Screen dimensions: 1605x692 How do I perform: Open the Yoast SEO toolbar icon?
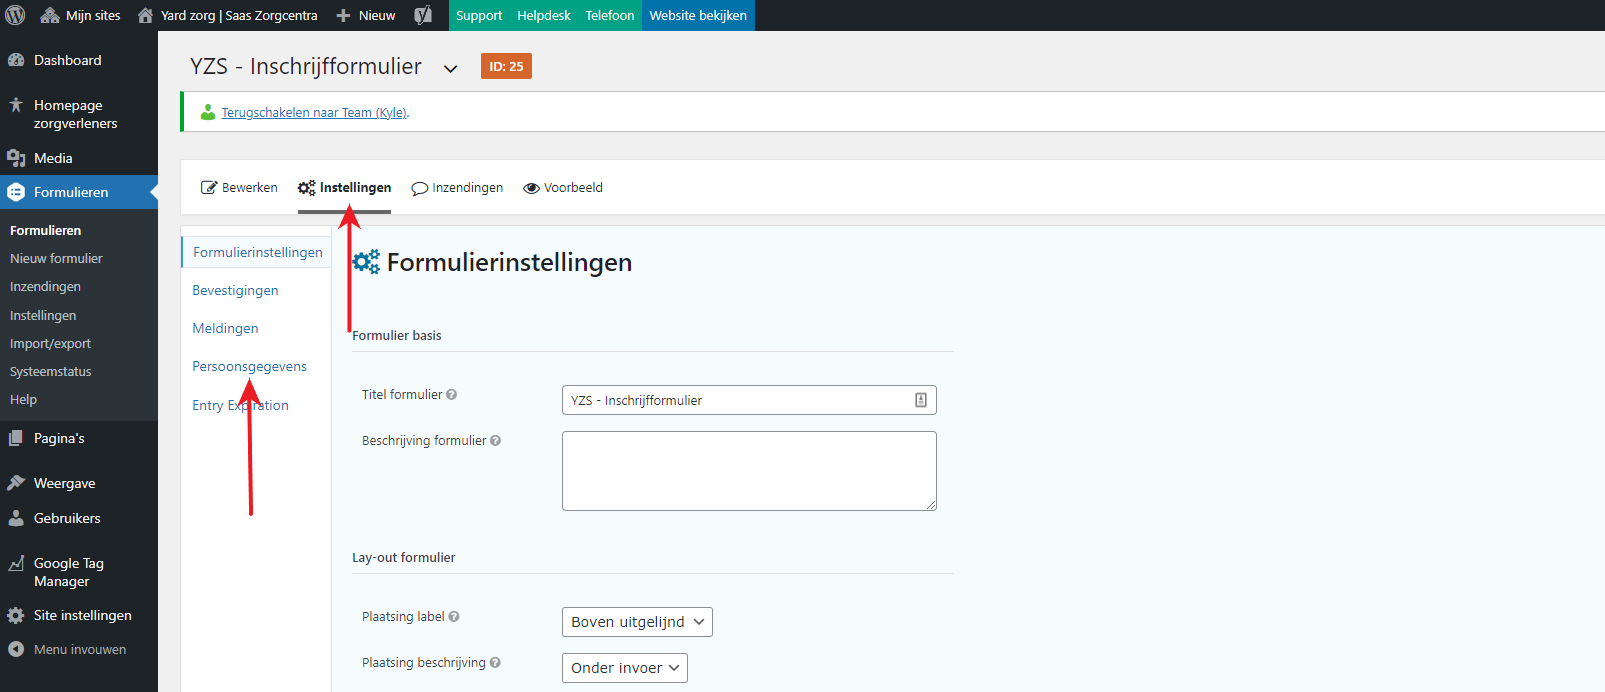coord(423,15)
